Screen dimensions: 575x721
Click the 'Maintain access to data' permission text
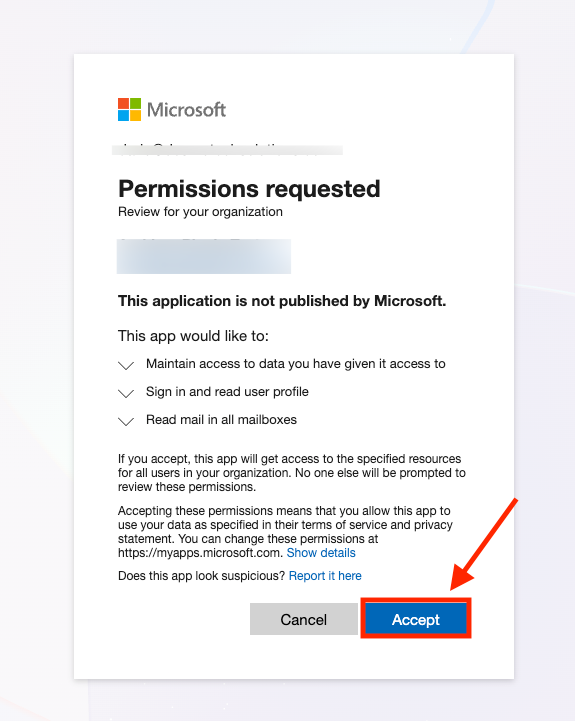[296, 364]
